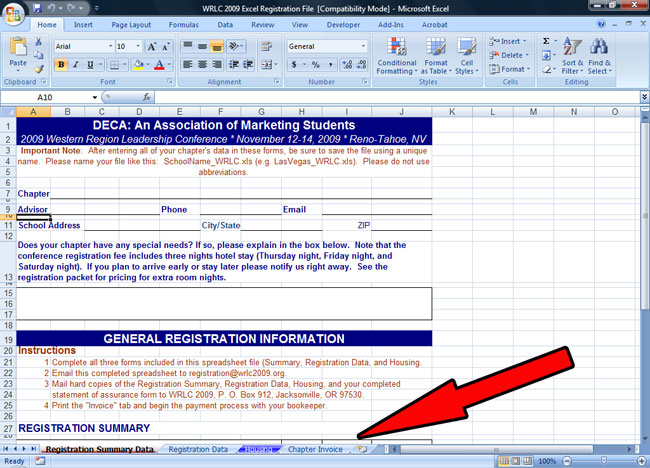Select all cells corner button

coord(8,112)
